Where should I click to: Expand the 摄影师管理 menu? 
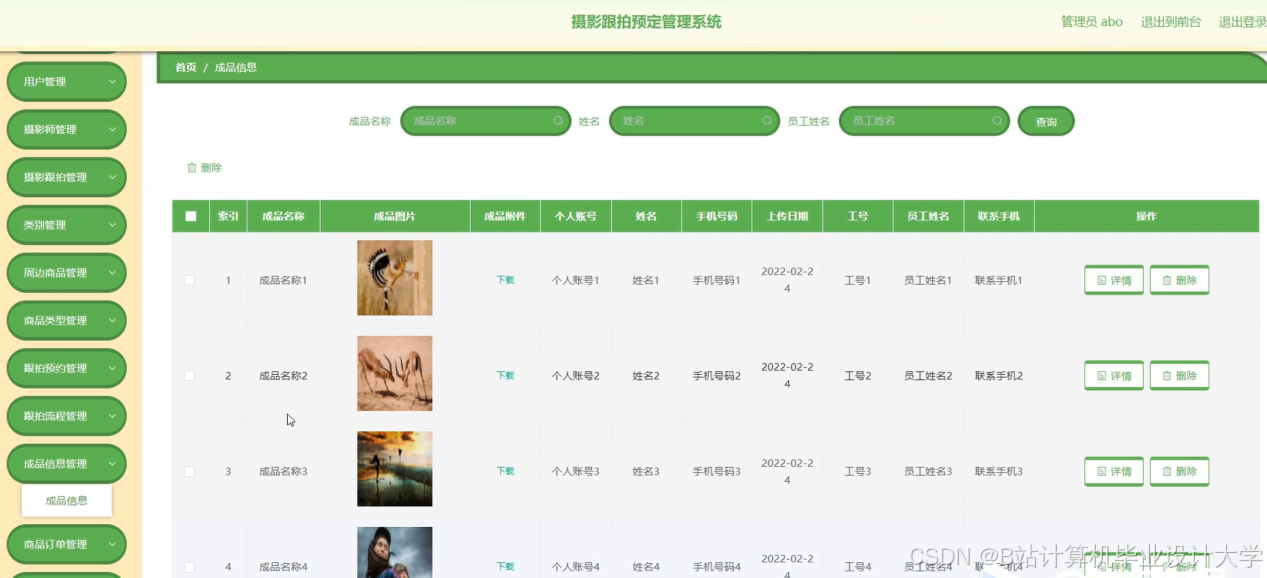pyautogui.click(x=67, y=130)
